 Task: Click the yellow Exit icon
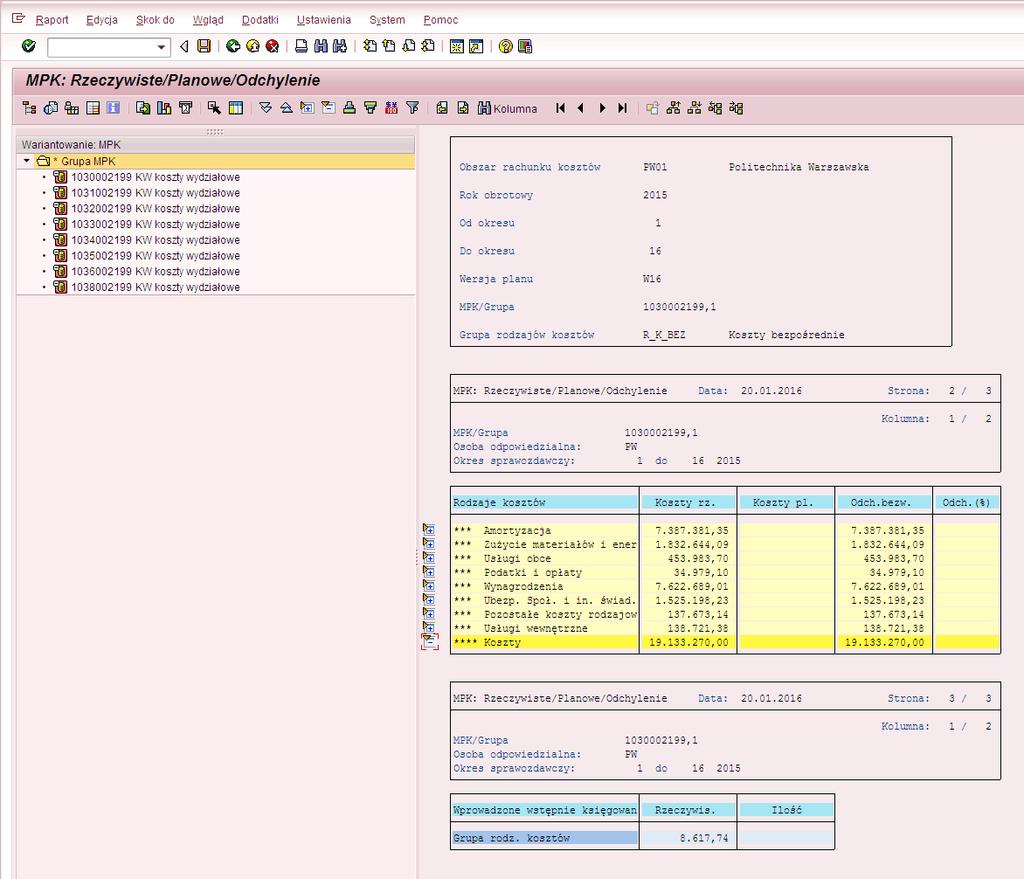click(253, 46)
